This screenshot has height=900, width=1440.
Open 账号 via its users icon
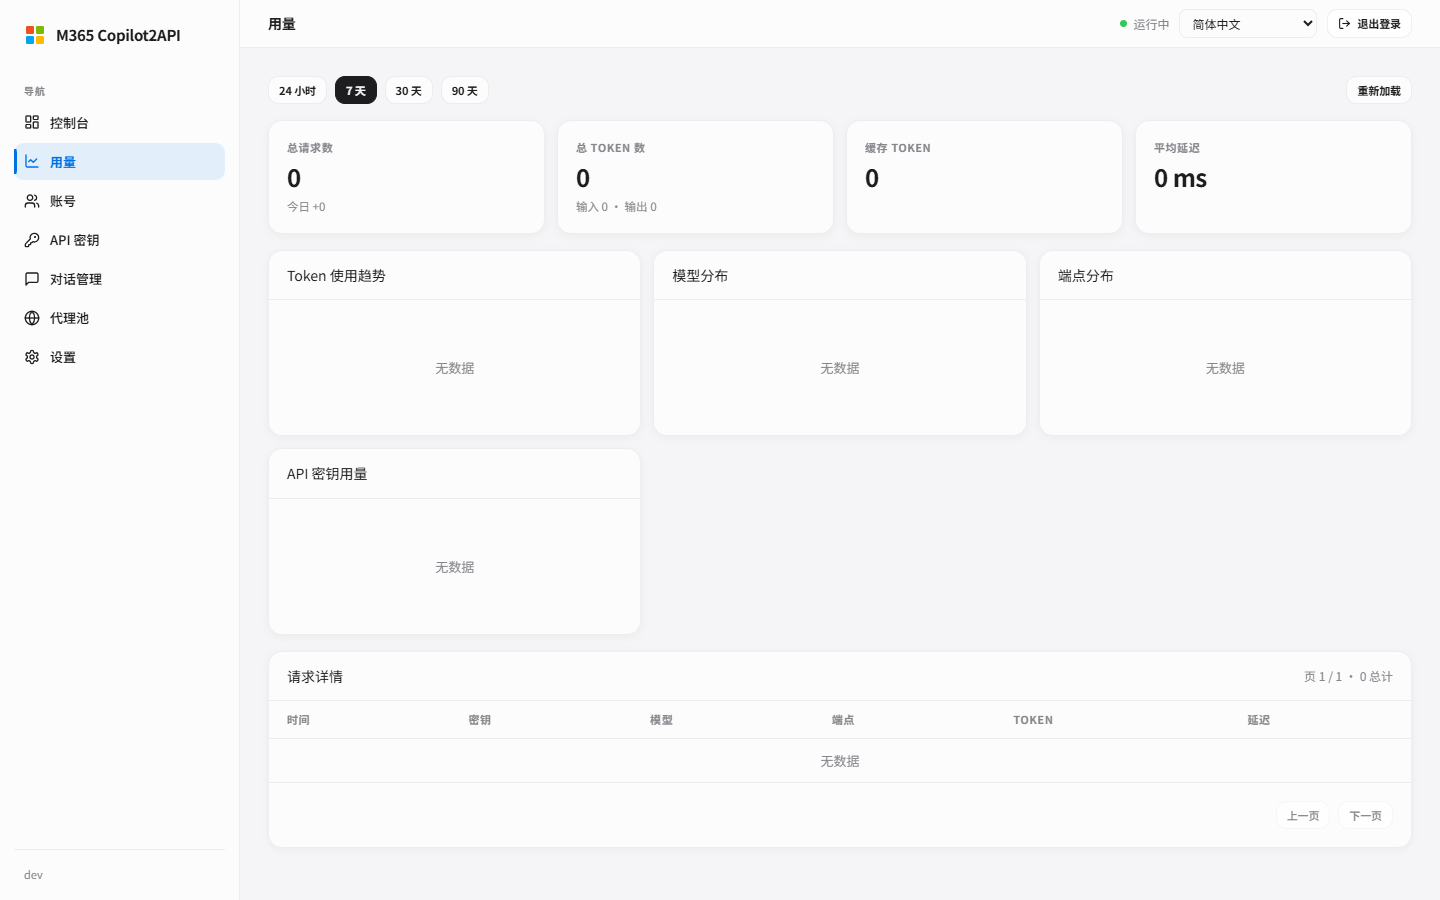[x=32, y=200]
